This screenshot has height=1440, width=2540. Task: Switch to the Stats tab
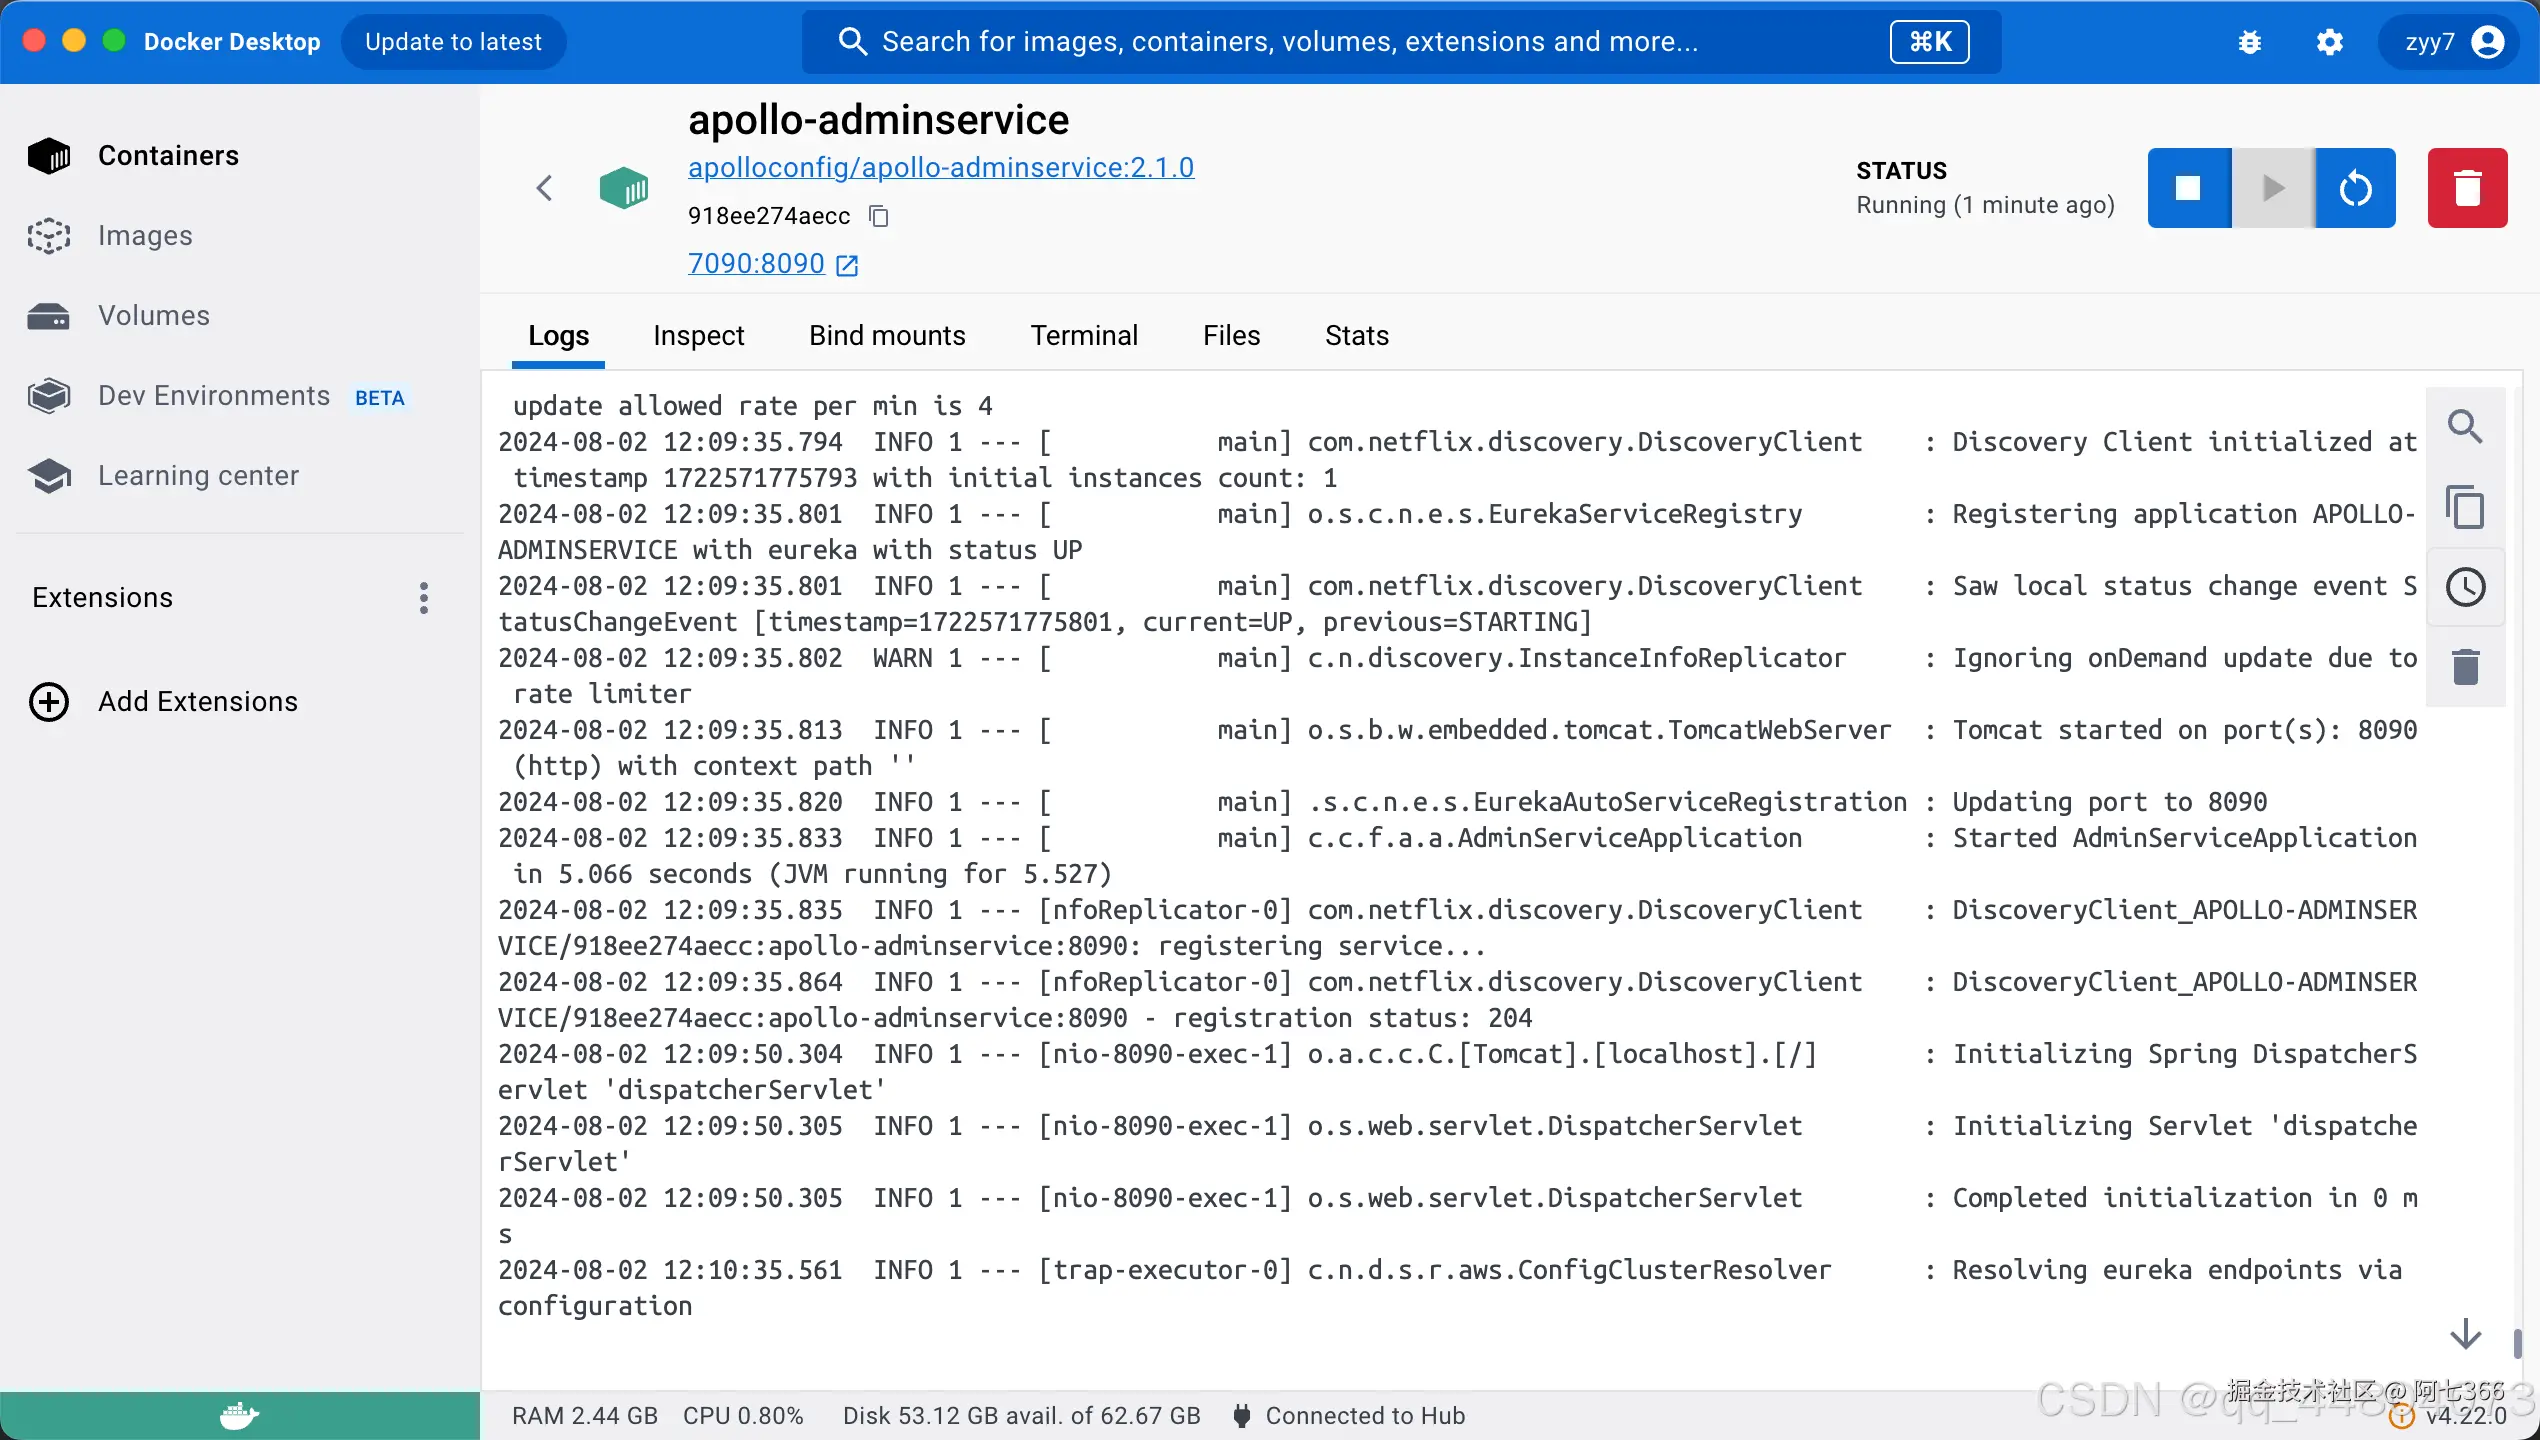point(1356,336)
